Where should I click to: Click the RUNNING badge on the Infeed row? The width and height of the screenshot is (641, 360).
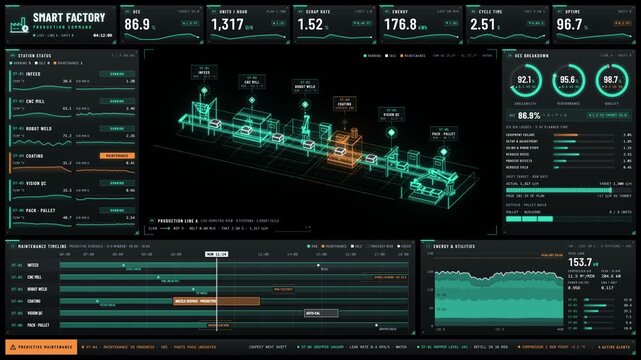pos(117,74)
